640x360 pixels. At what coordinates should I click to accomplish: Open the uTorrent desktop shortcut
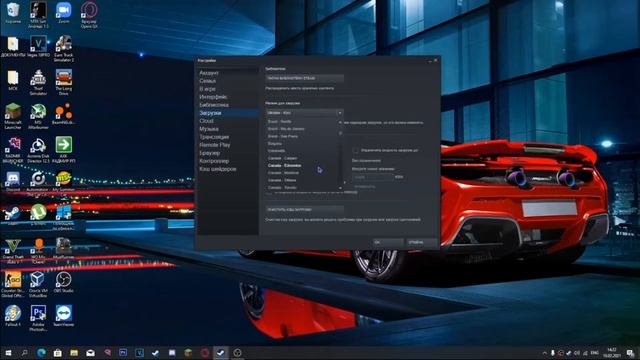click(x=38, y=215)
